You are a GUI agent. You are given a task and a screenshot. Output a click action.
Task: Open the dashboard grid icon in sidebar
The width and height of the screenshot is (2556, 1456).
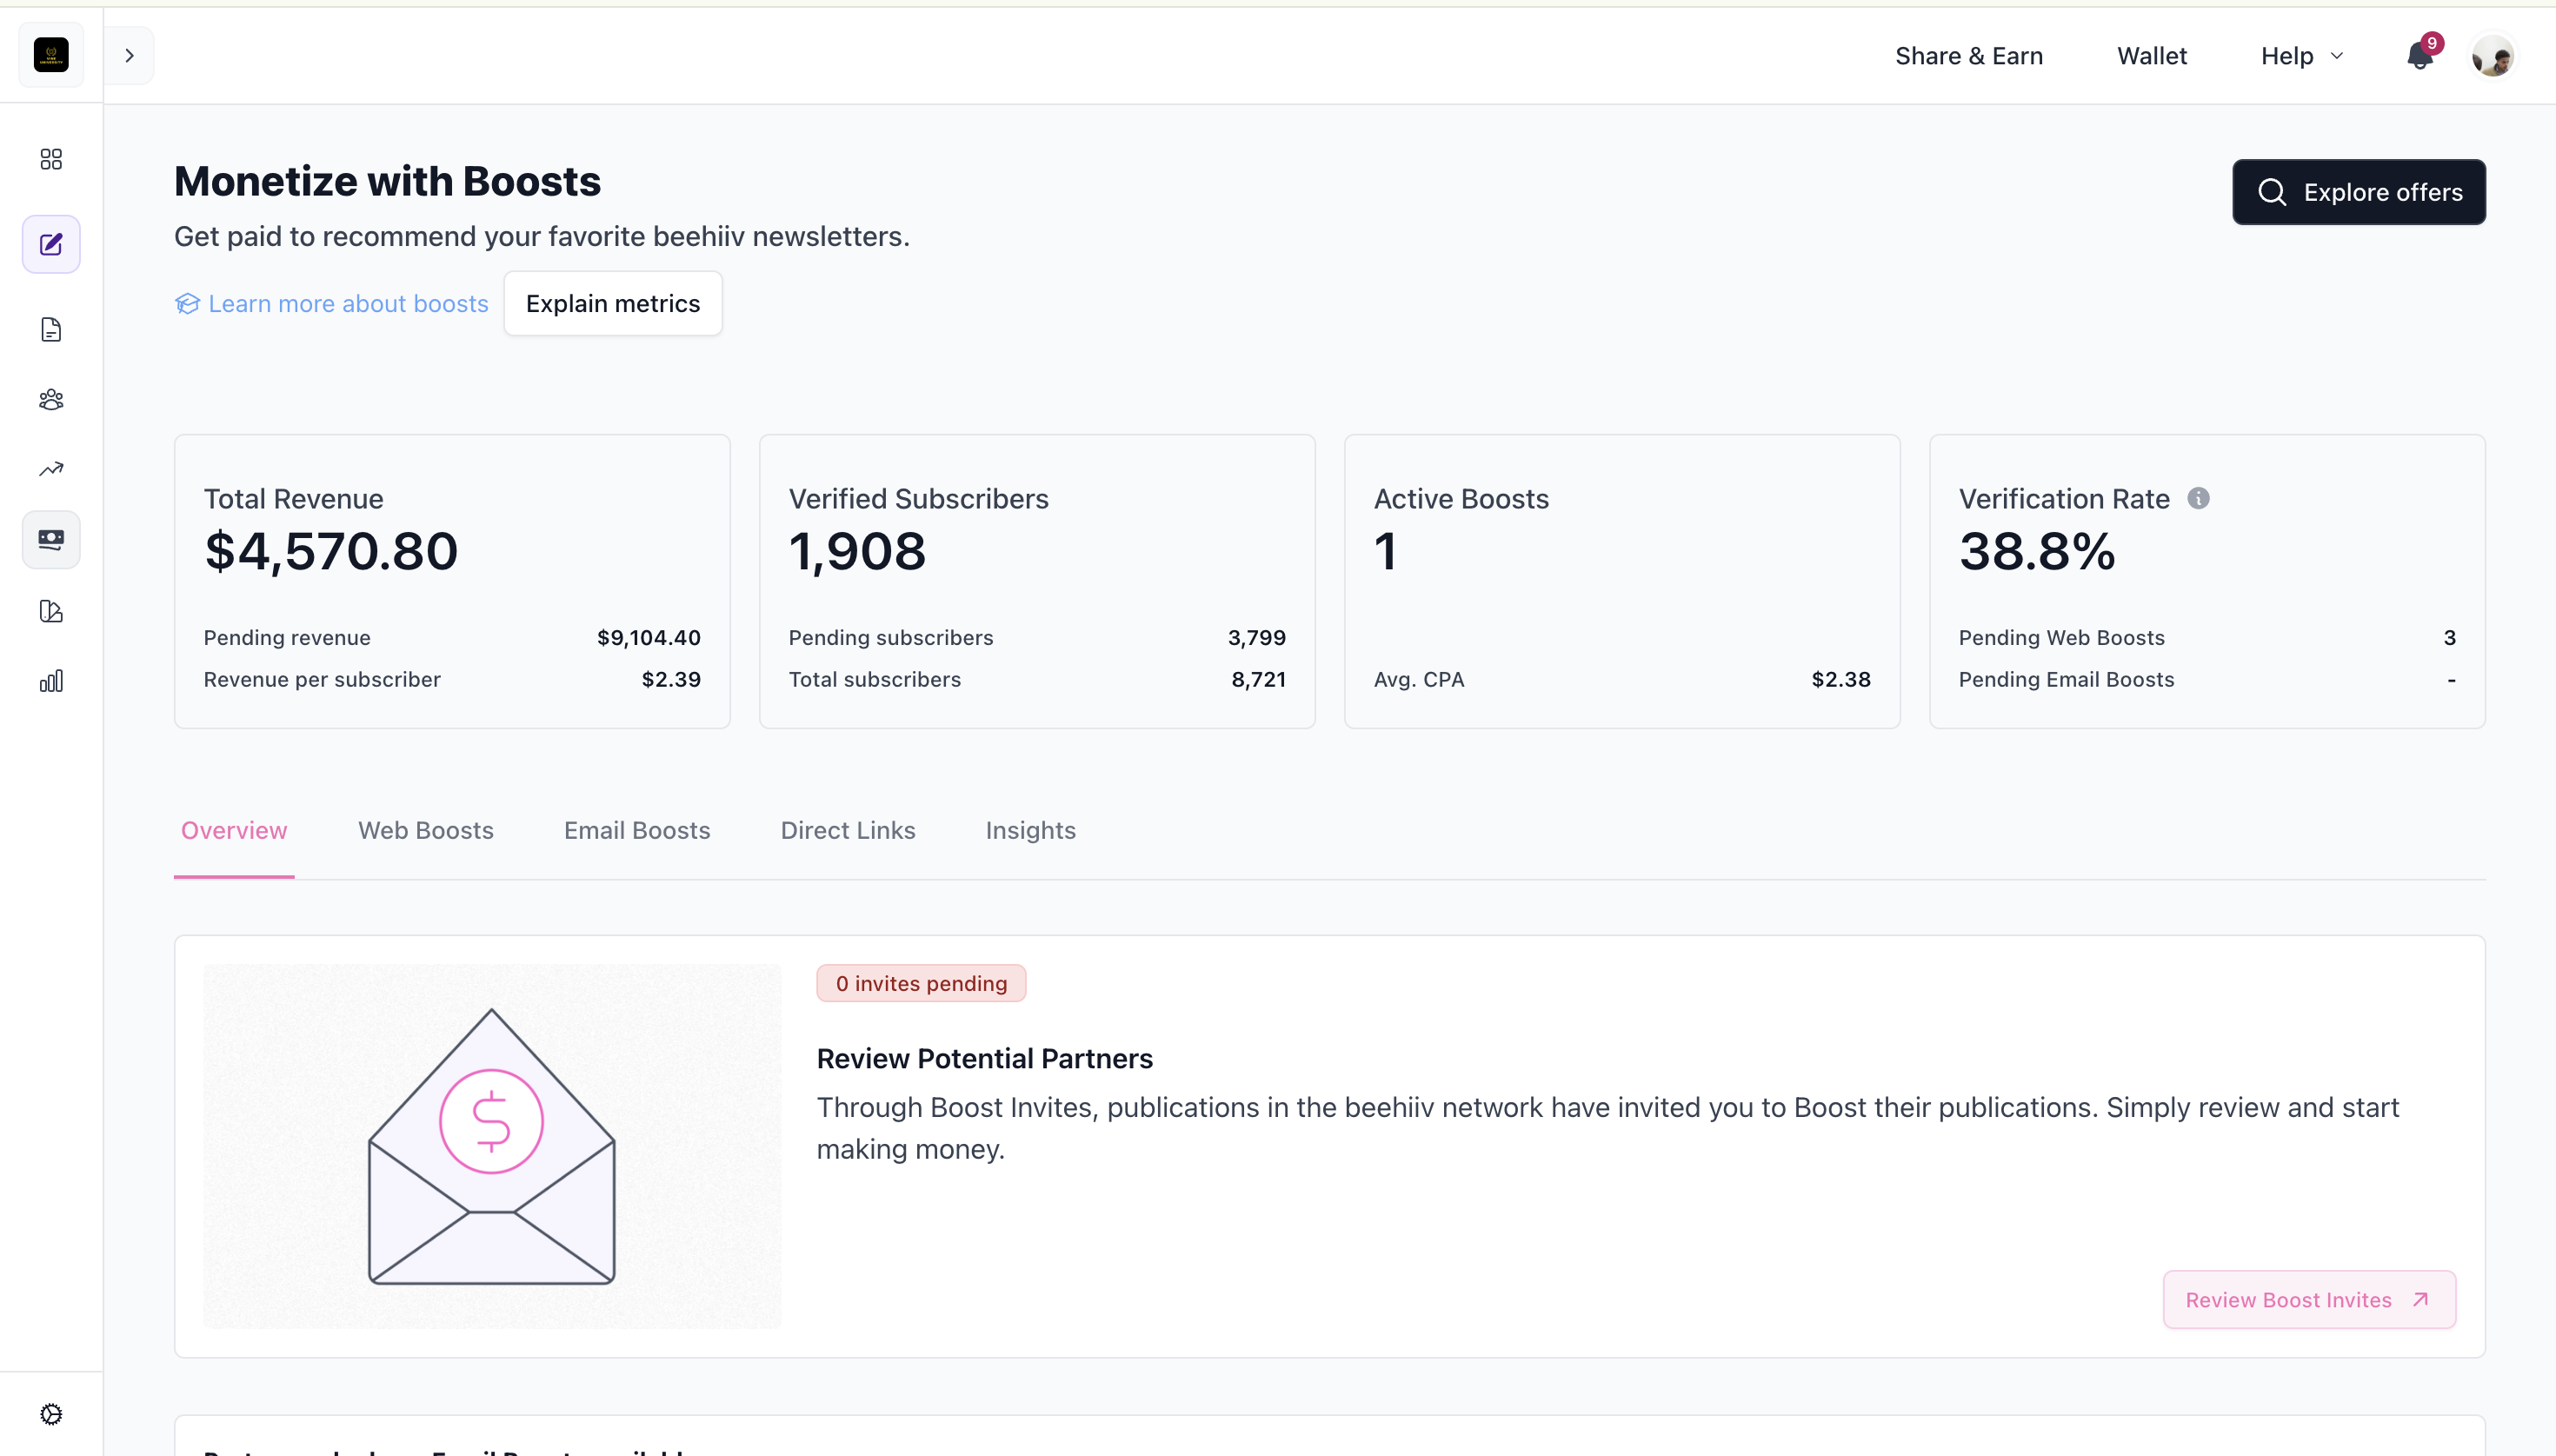point(51,160)
